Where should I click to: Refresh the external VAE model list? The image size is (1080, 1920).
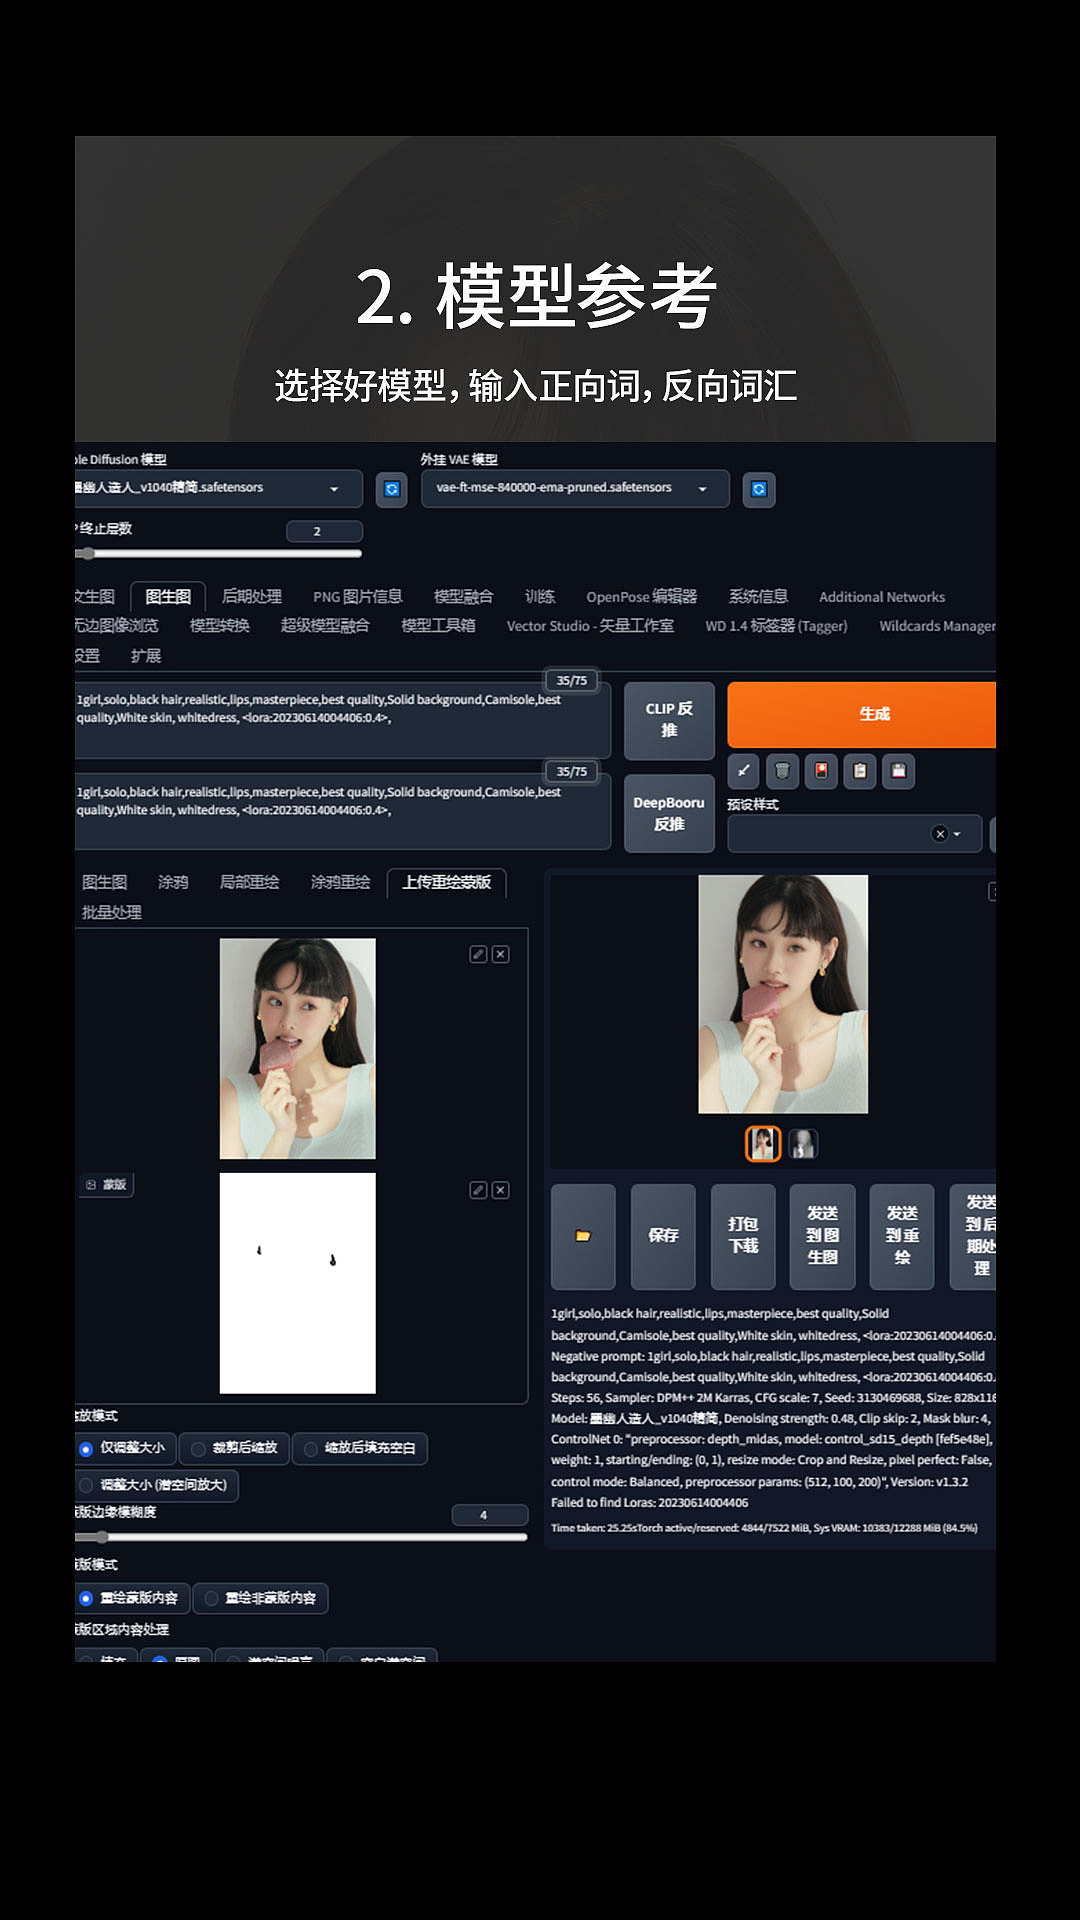click(759, 489)
